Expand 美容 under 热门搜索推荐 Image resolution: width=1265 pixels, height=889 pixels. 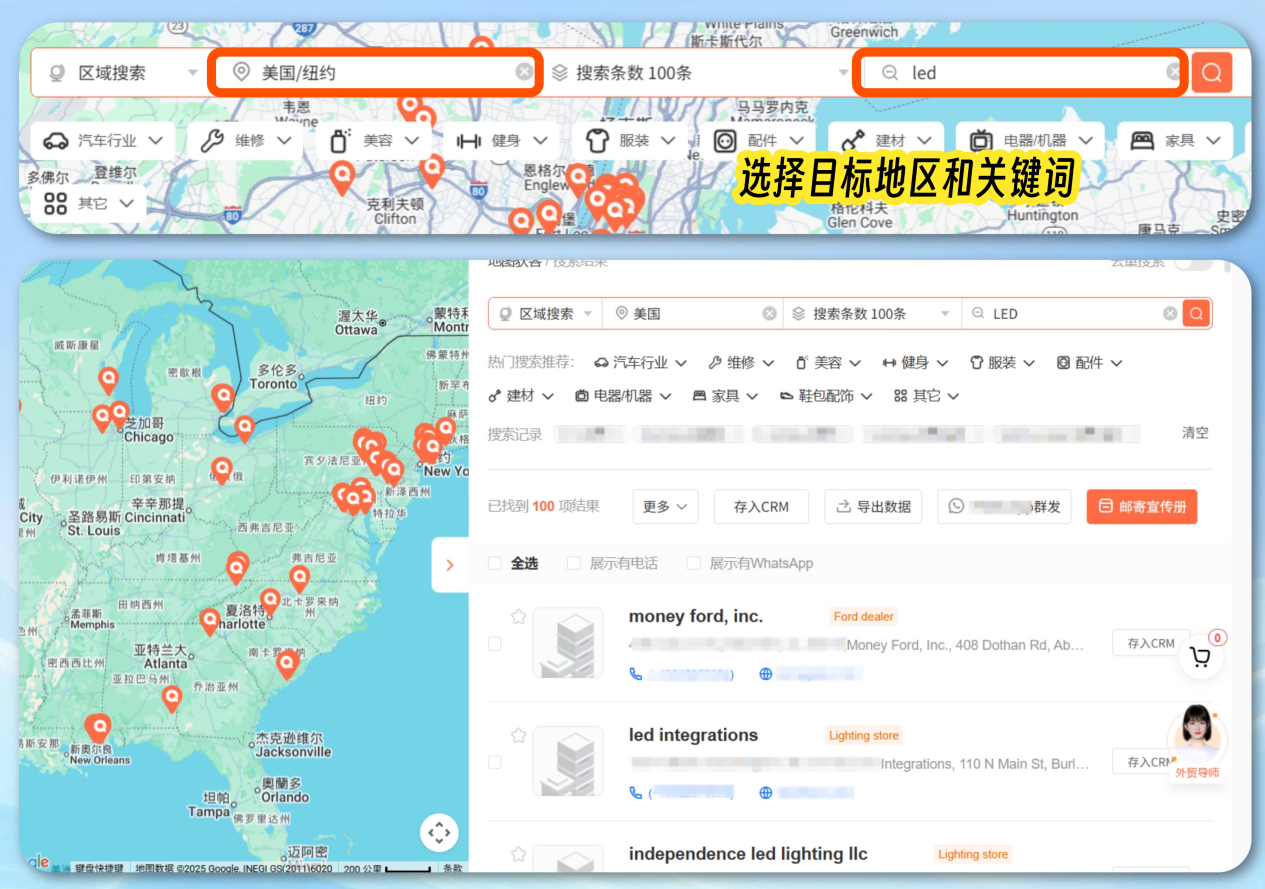click(x=826, y=363)
